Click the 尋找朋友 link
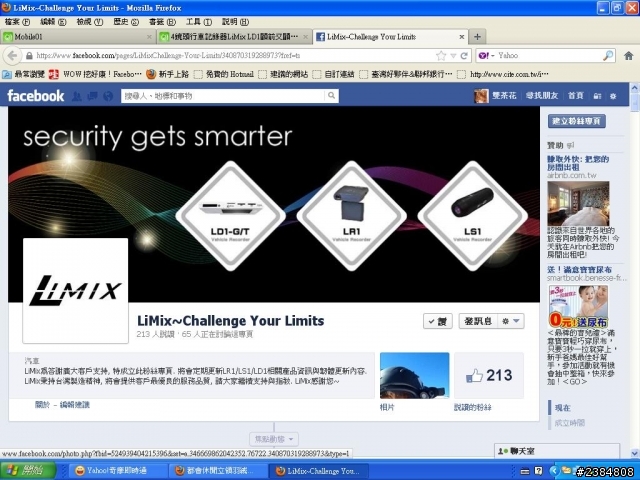640x480 pixels. pyautogui.click(x=542, y=96)
